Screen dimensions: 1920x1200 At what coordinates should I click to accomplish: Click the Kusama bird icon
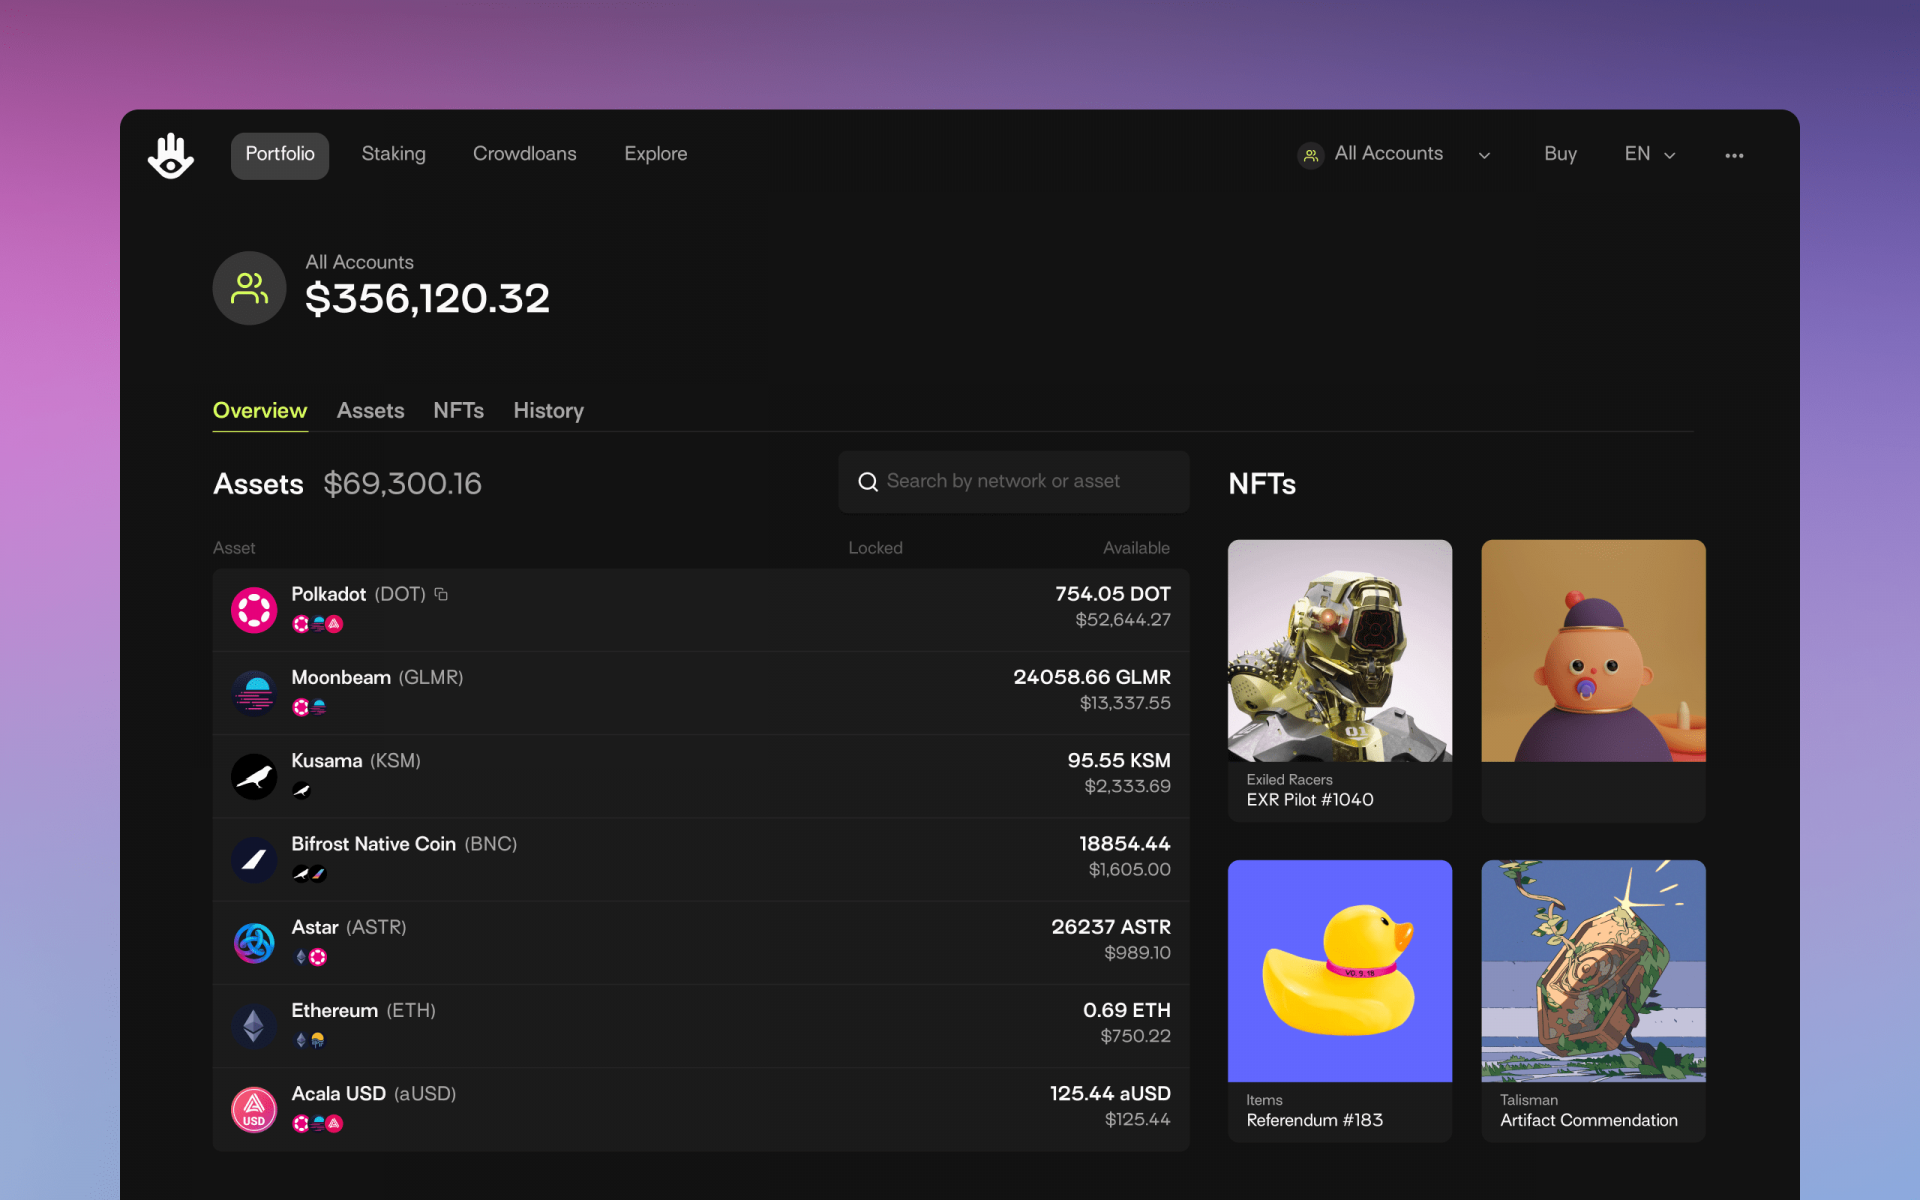(x=254, y=777)
